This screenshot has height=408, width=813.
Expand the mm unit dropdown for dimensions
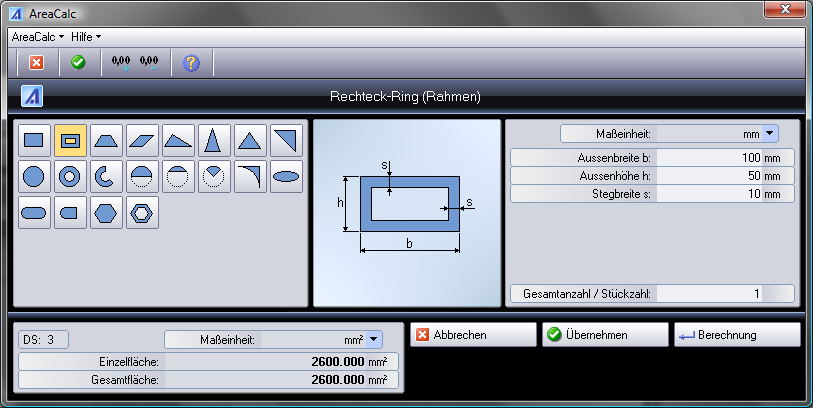coord(770,133)
